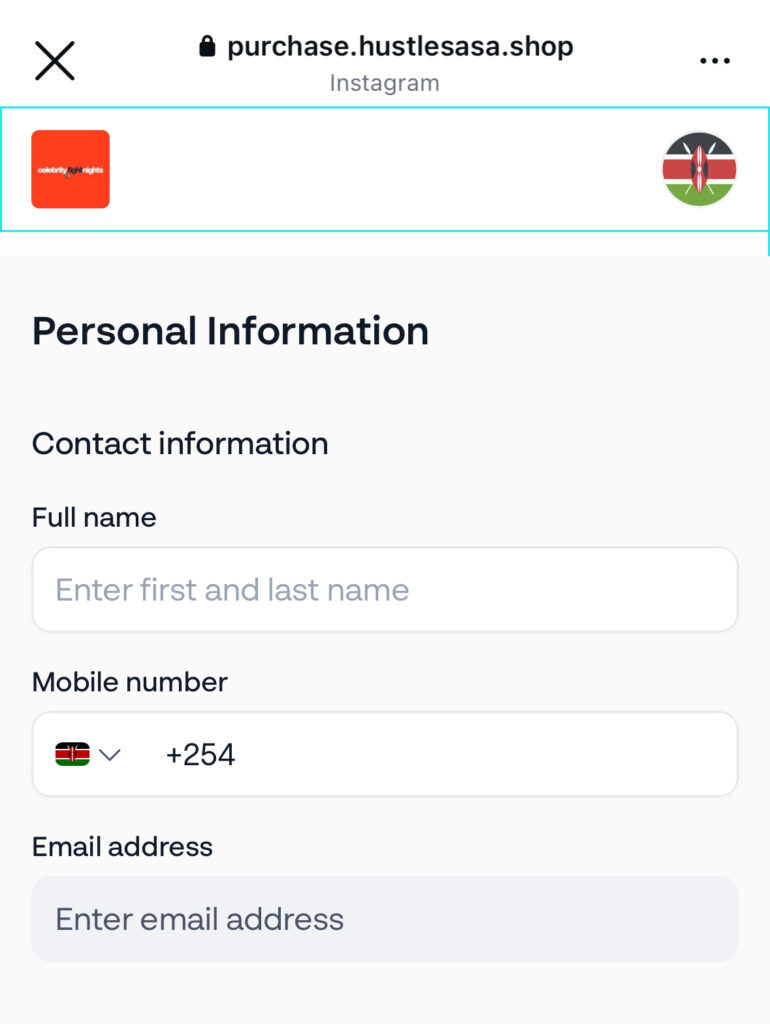
Task: Click the Full name field label
Action: pos(94,517)
